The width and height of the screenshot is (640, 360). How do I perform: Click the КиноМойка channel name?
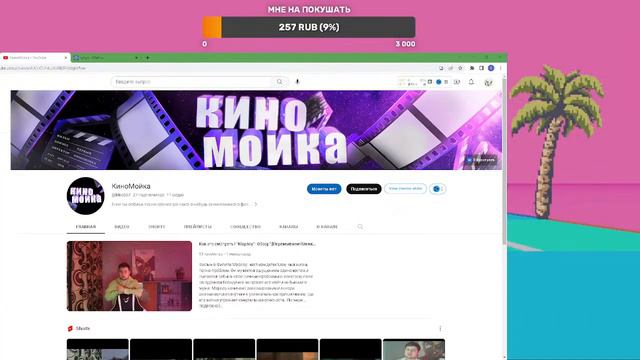[x=131, y=186]
